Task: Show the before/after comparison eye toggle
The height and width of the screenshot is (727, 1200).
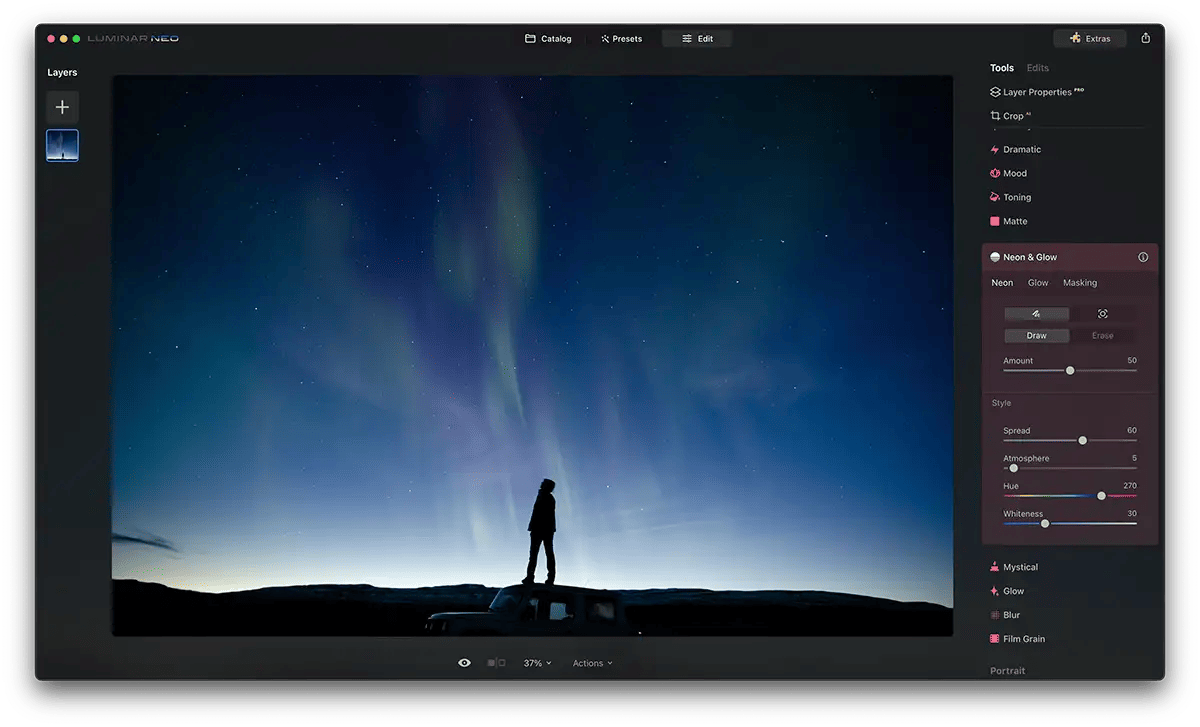Action: [x=464, y=662]
